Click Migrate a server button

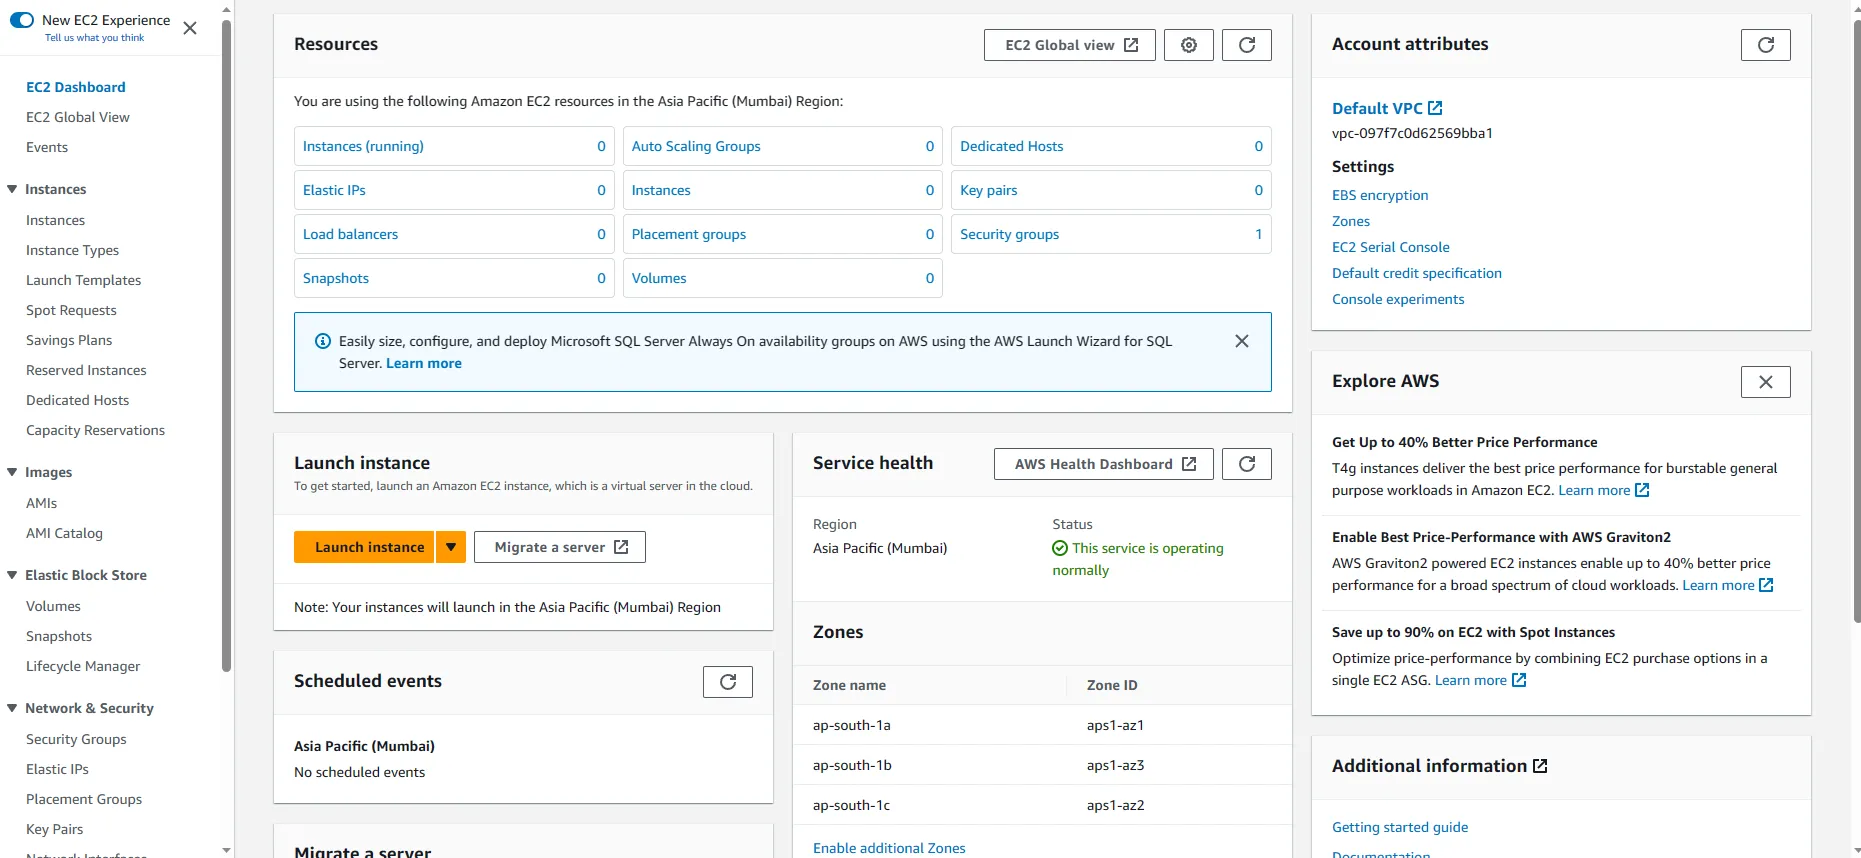560,547
